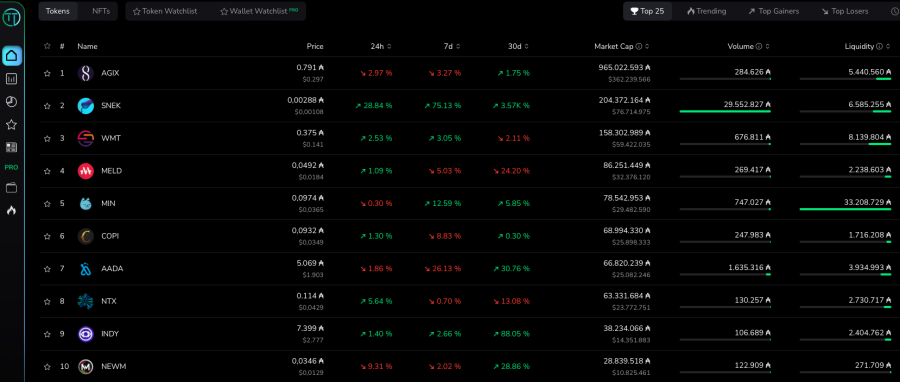The width and height of the screenshot is (900, 382).
Task: Open the bar chart icon in sidebar
Action: pos(11,79)
